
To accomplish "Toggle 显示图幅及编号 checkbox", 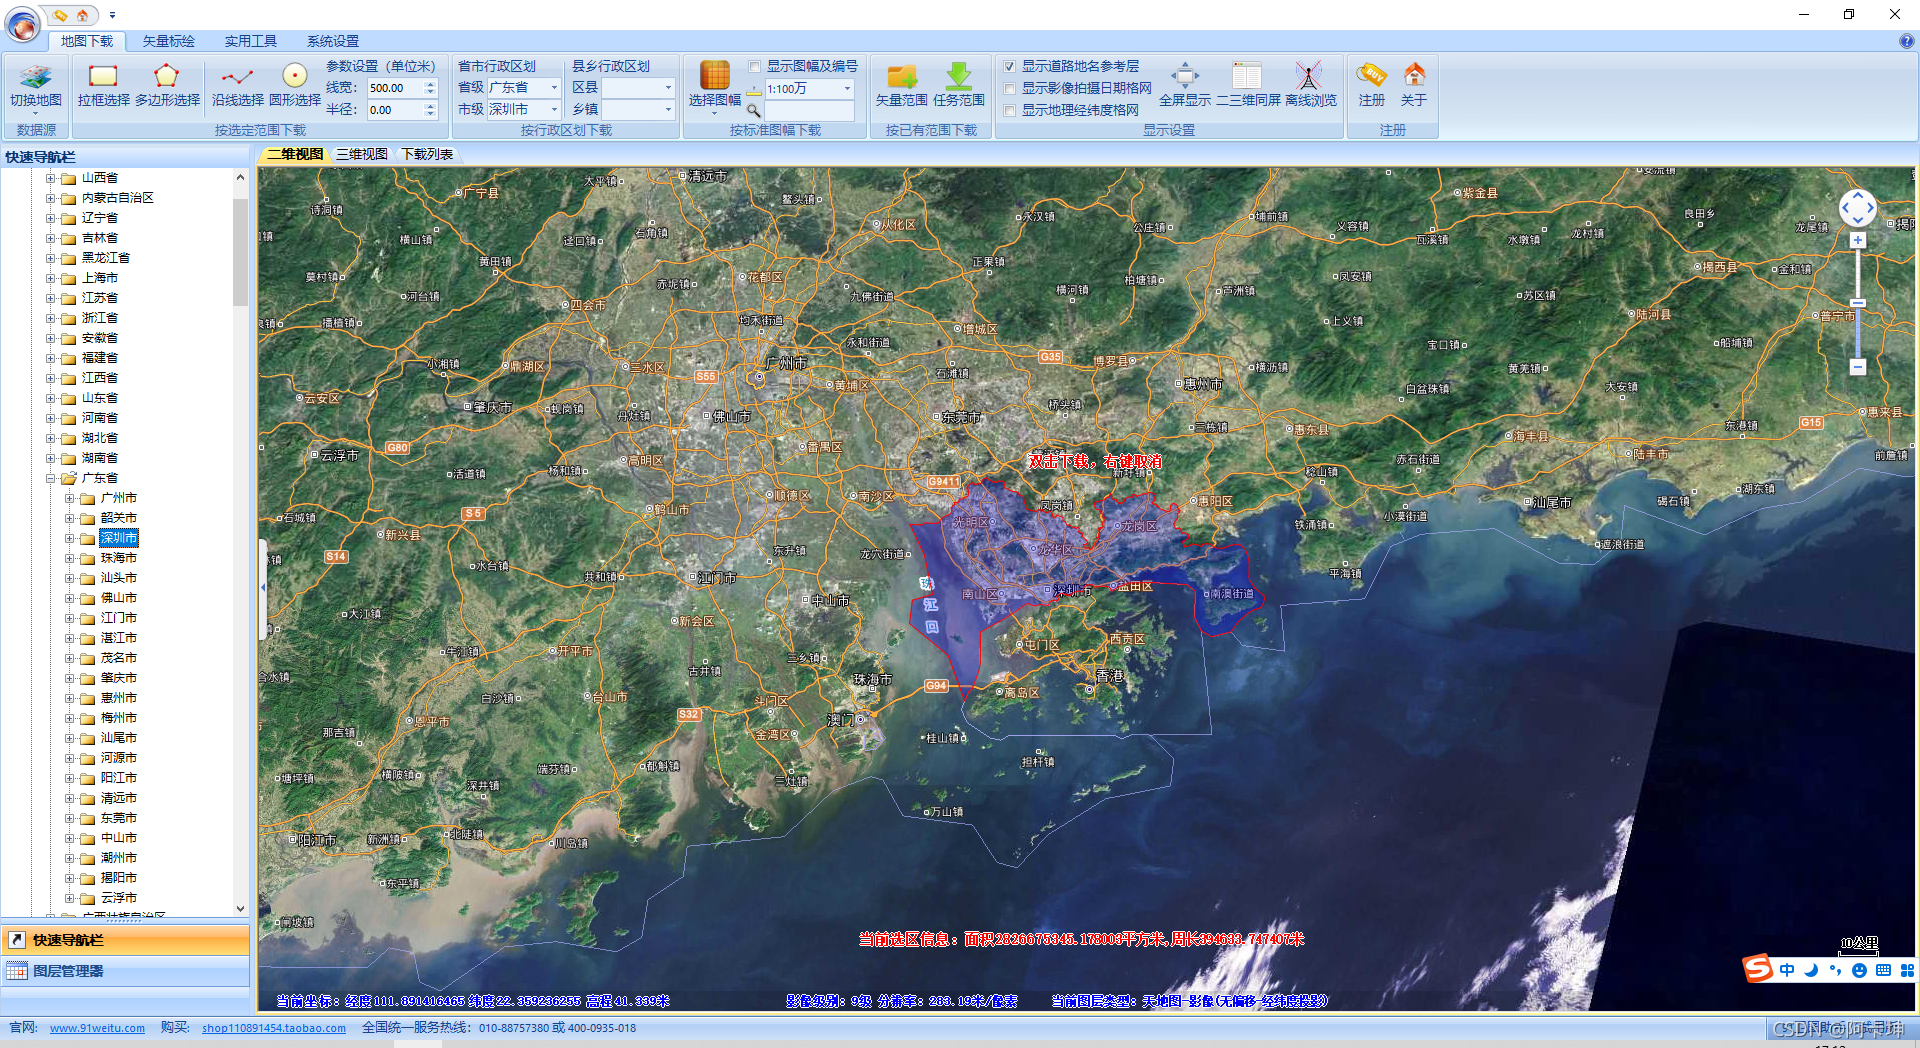I will coord(754,67).
